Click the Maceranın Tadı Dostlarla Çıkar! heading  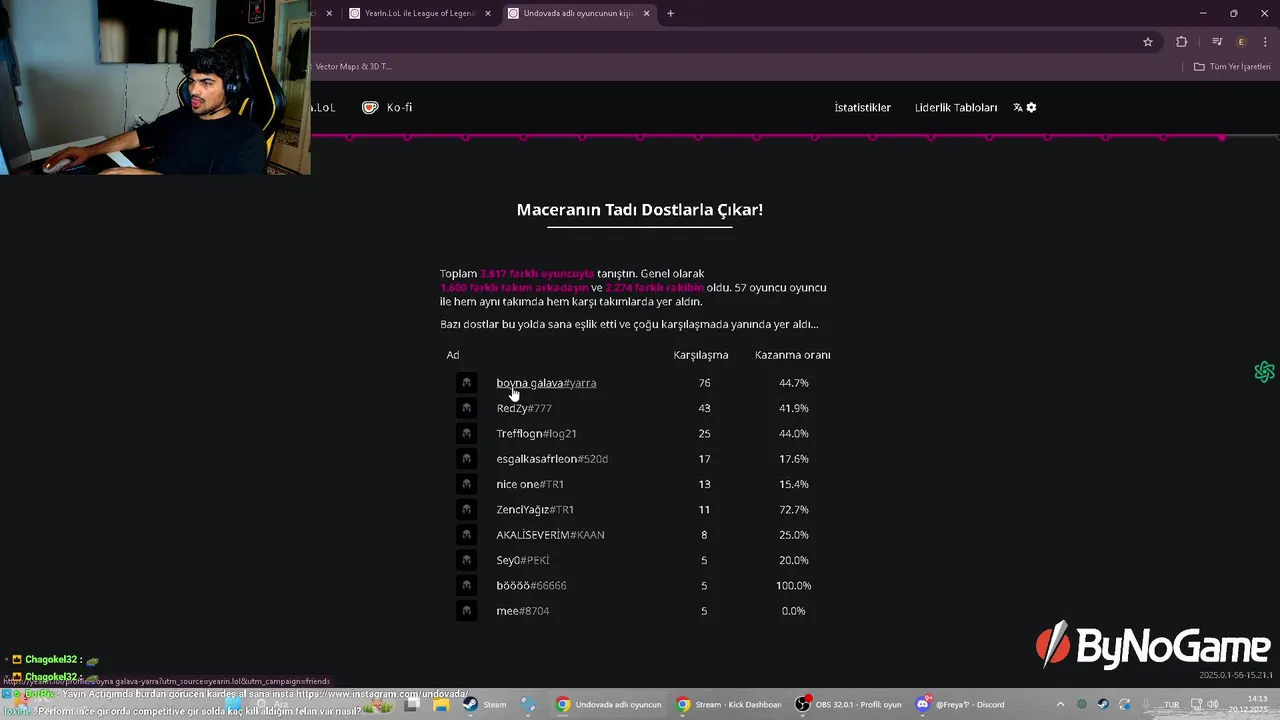pyautogui.click(x=640, y=210)
